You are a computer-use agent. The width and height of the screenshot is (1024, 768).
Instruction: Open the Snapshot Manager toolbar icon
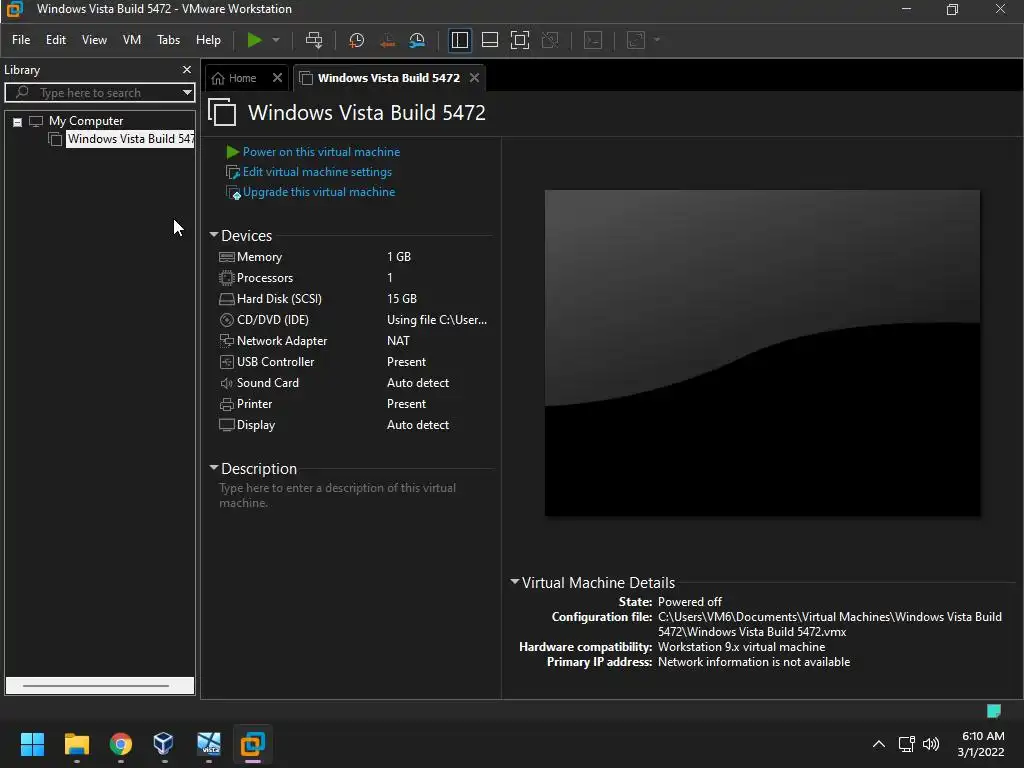coord(417,40)
